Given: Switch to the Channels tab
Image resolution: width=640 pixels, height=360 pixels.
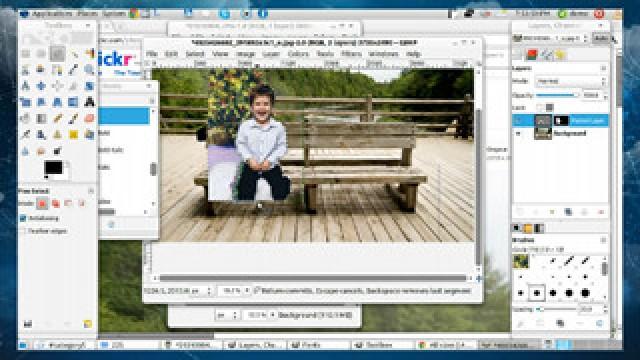Looking at the screenshot, I should 531,55.
